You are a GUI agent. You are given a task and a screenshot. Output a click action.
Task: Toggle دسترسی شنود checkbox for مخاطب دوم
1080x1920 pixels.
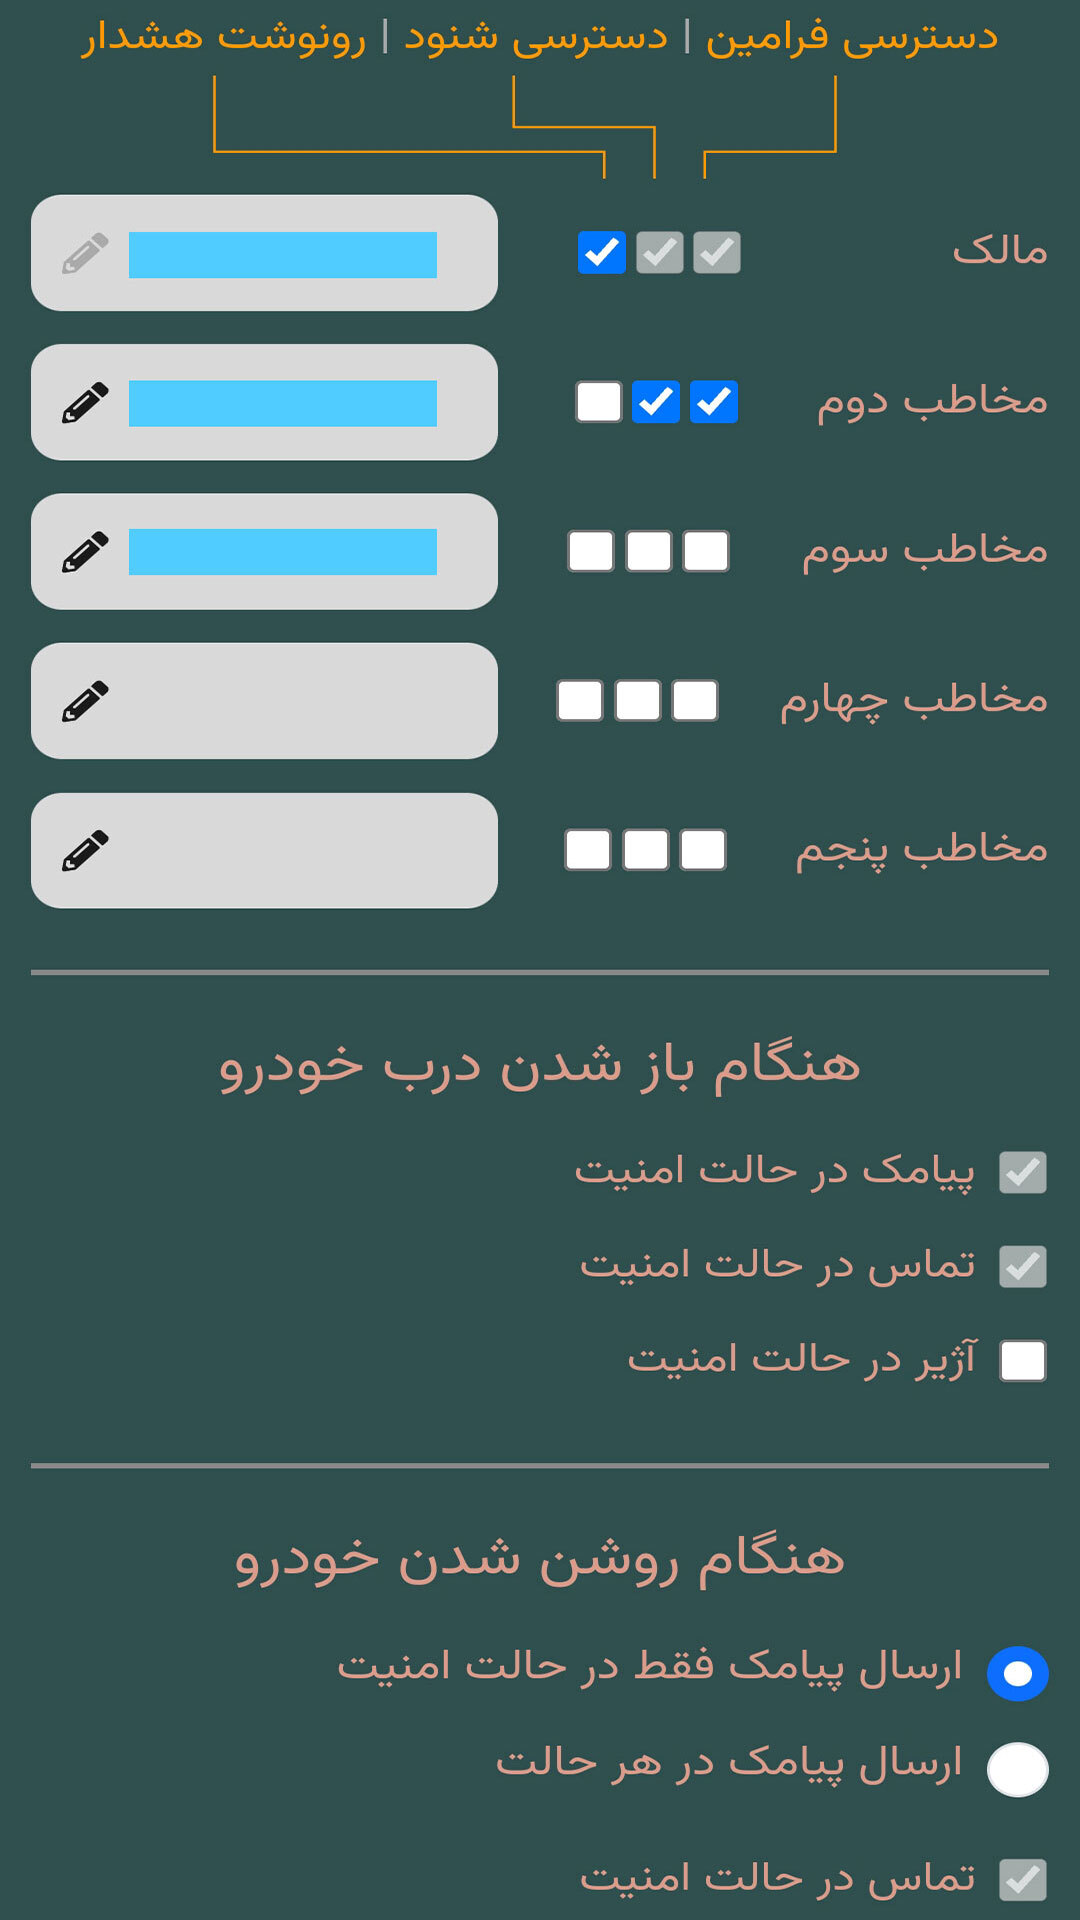tap(656, 402)
